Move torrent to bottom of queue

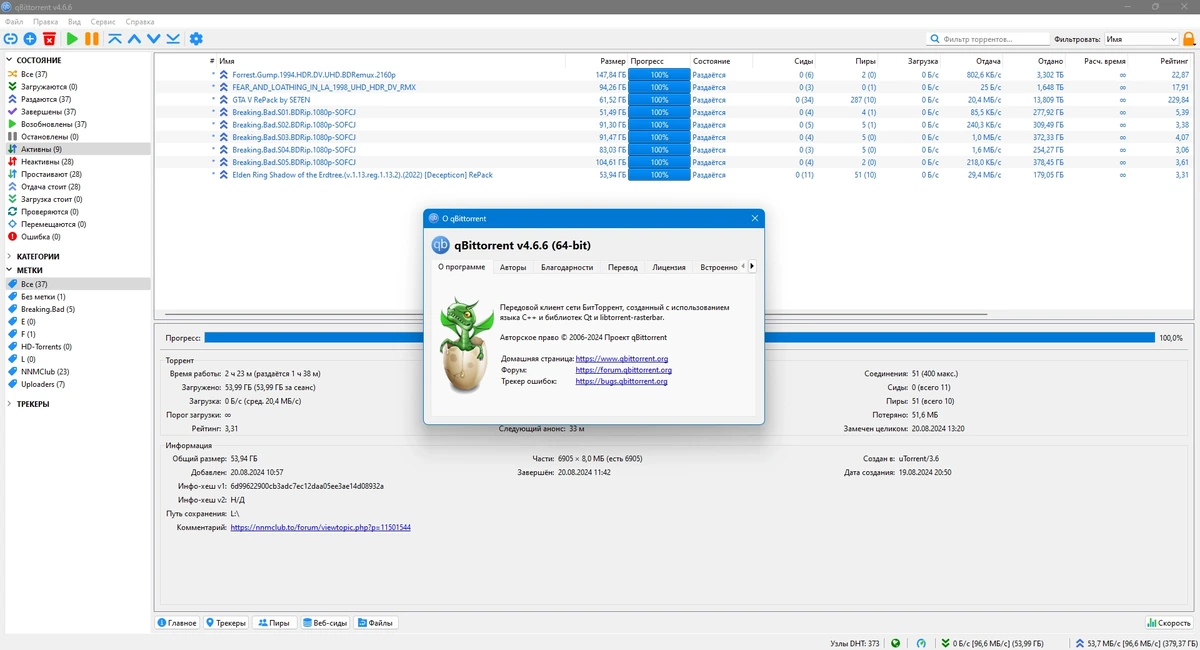click(173, 39)
